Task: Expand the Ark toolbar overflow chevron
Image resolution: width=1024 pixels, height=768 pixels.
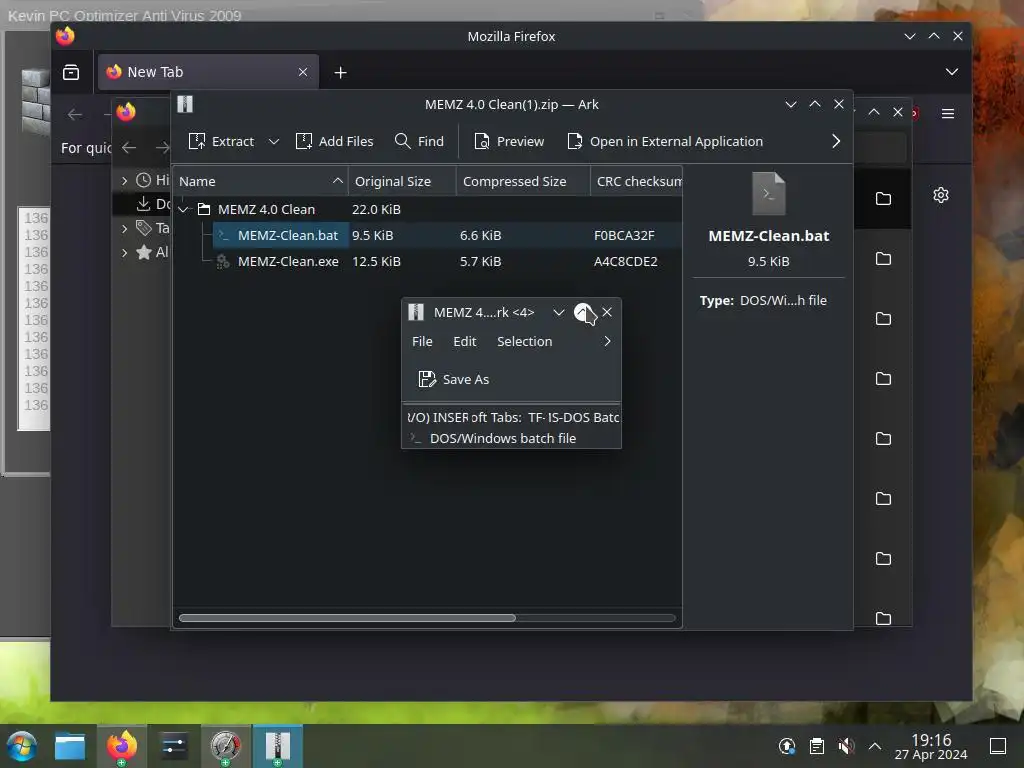Action: (x=836, y=141)
